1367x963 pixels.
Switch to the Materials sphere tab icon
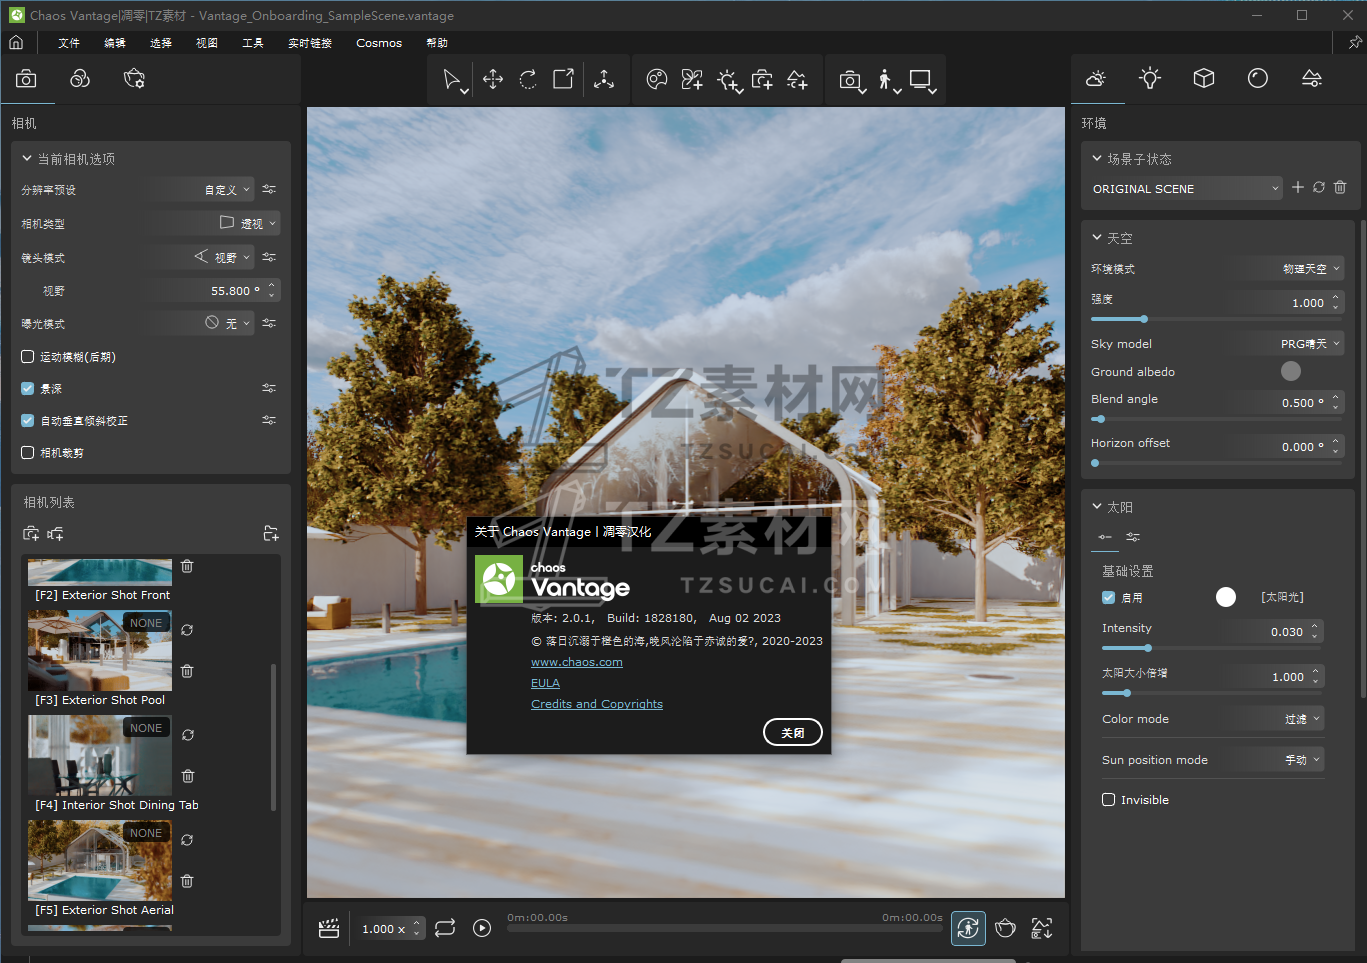[x=1258, y=78]
